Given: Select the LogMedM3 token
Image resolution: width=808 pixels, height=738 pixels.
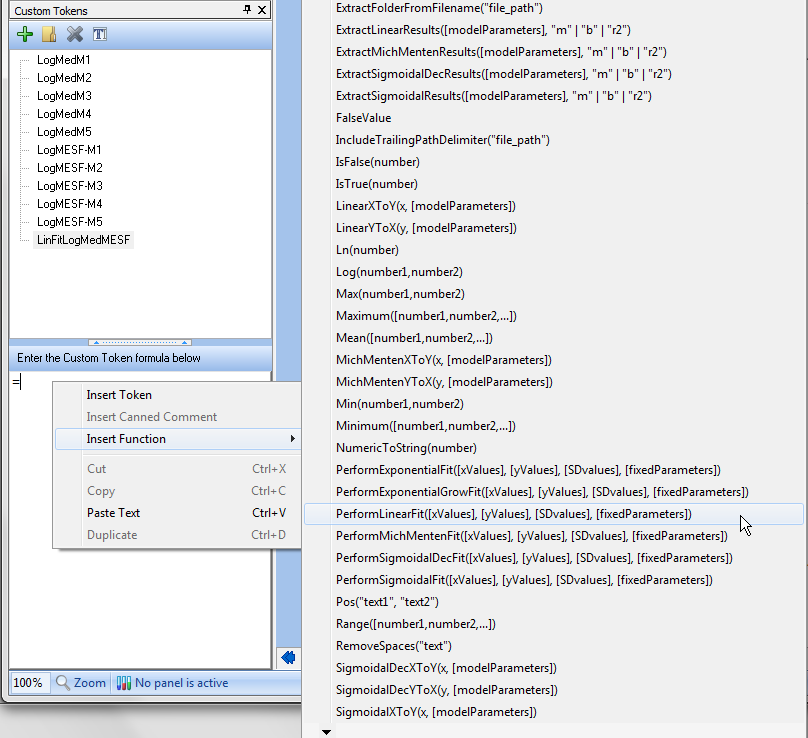Looking at the screenshot, I should [64, 96].
